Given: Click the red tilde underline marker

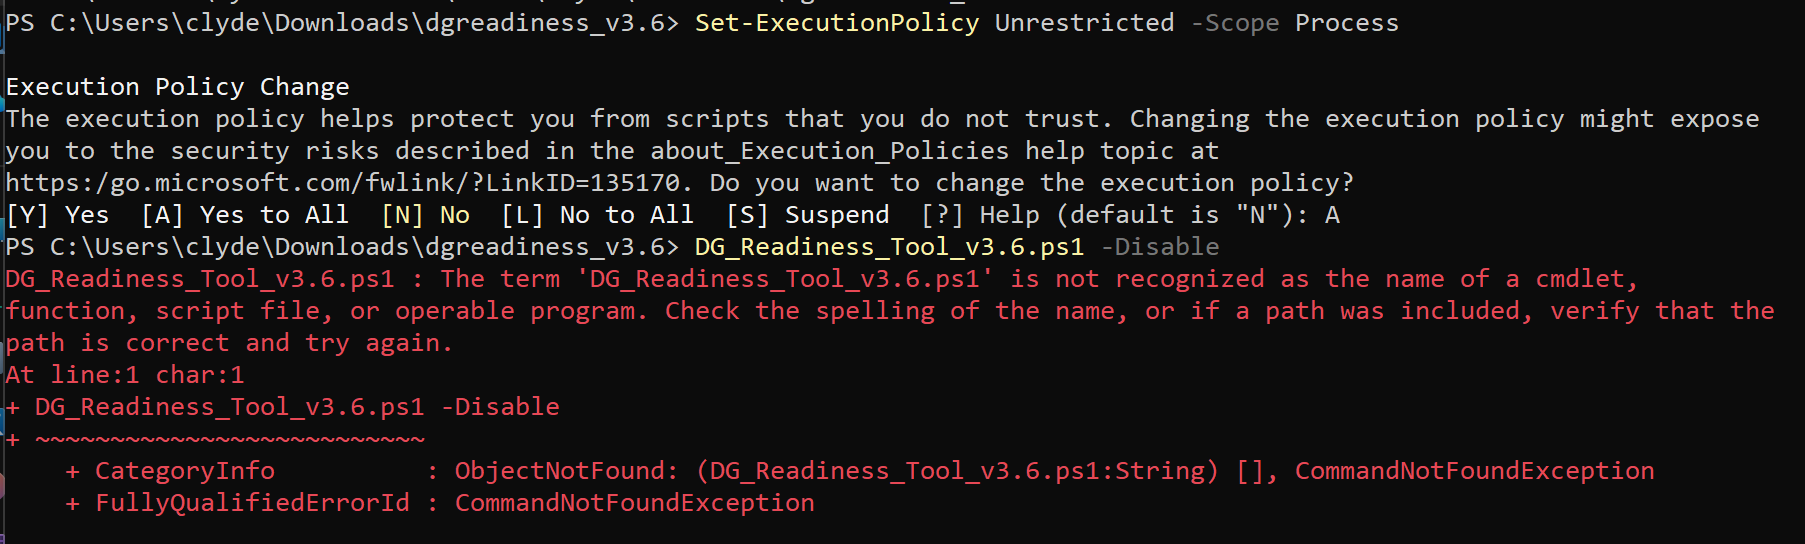Looking at the screenshot, I should 230,439.
